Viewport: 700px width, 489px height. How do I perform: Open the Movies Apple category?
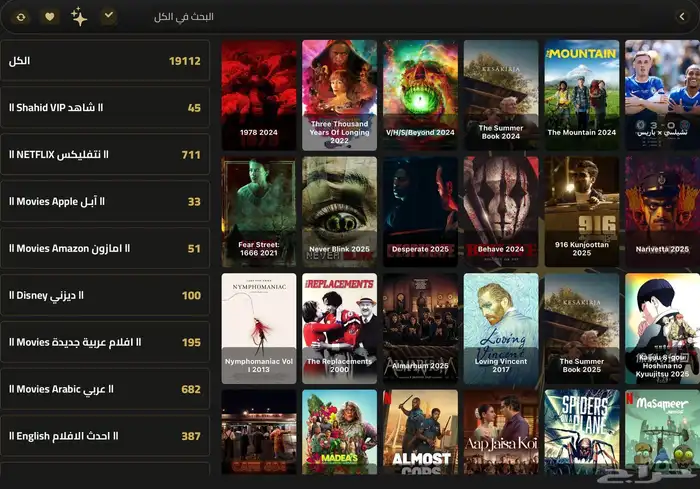pyautogui.click(x=105, y=202)
